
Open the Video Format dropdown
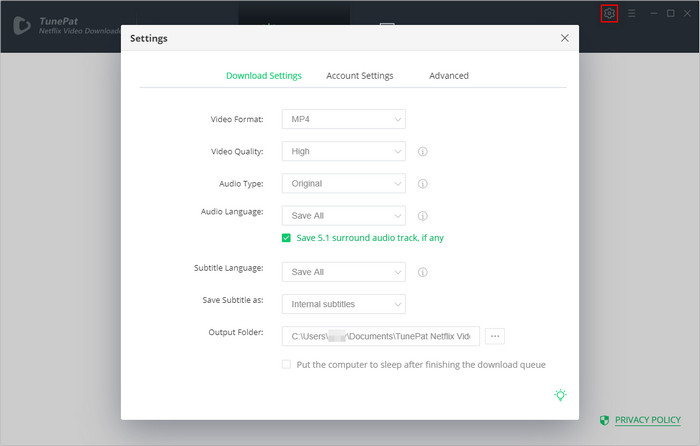[x=344, y=119]
